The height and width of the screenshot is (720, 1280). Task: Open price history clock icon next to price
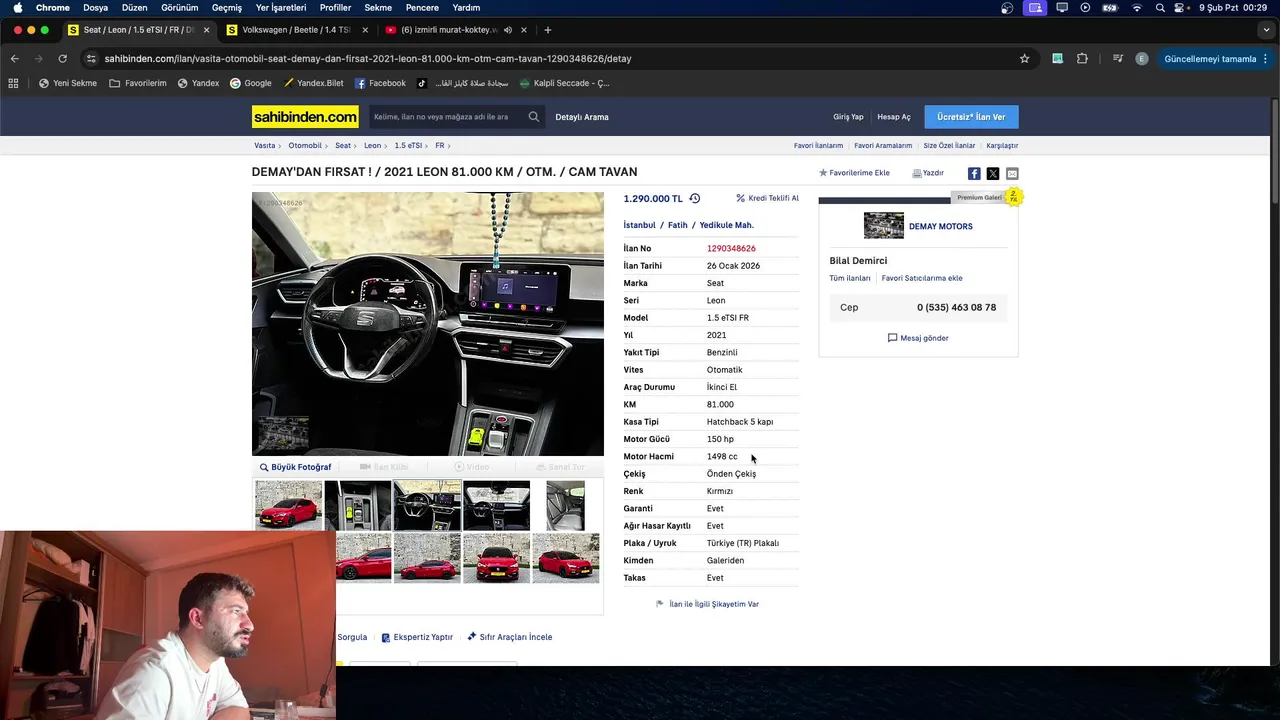[695, 198]
